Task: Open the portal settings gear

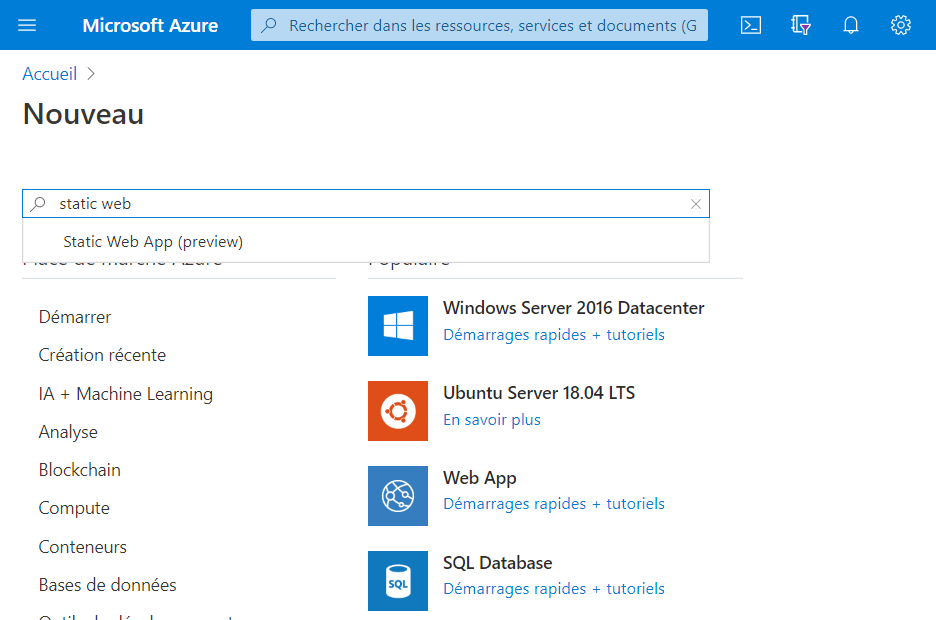Action: pyautogui.click(x=901, y=25)
